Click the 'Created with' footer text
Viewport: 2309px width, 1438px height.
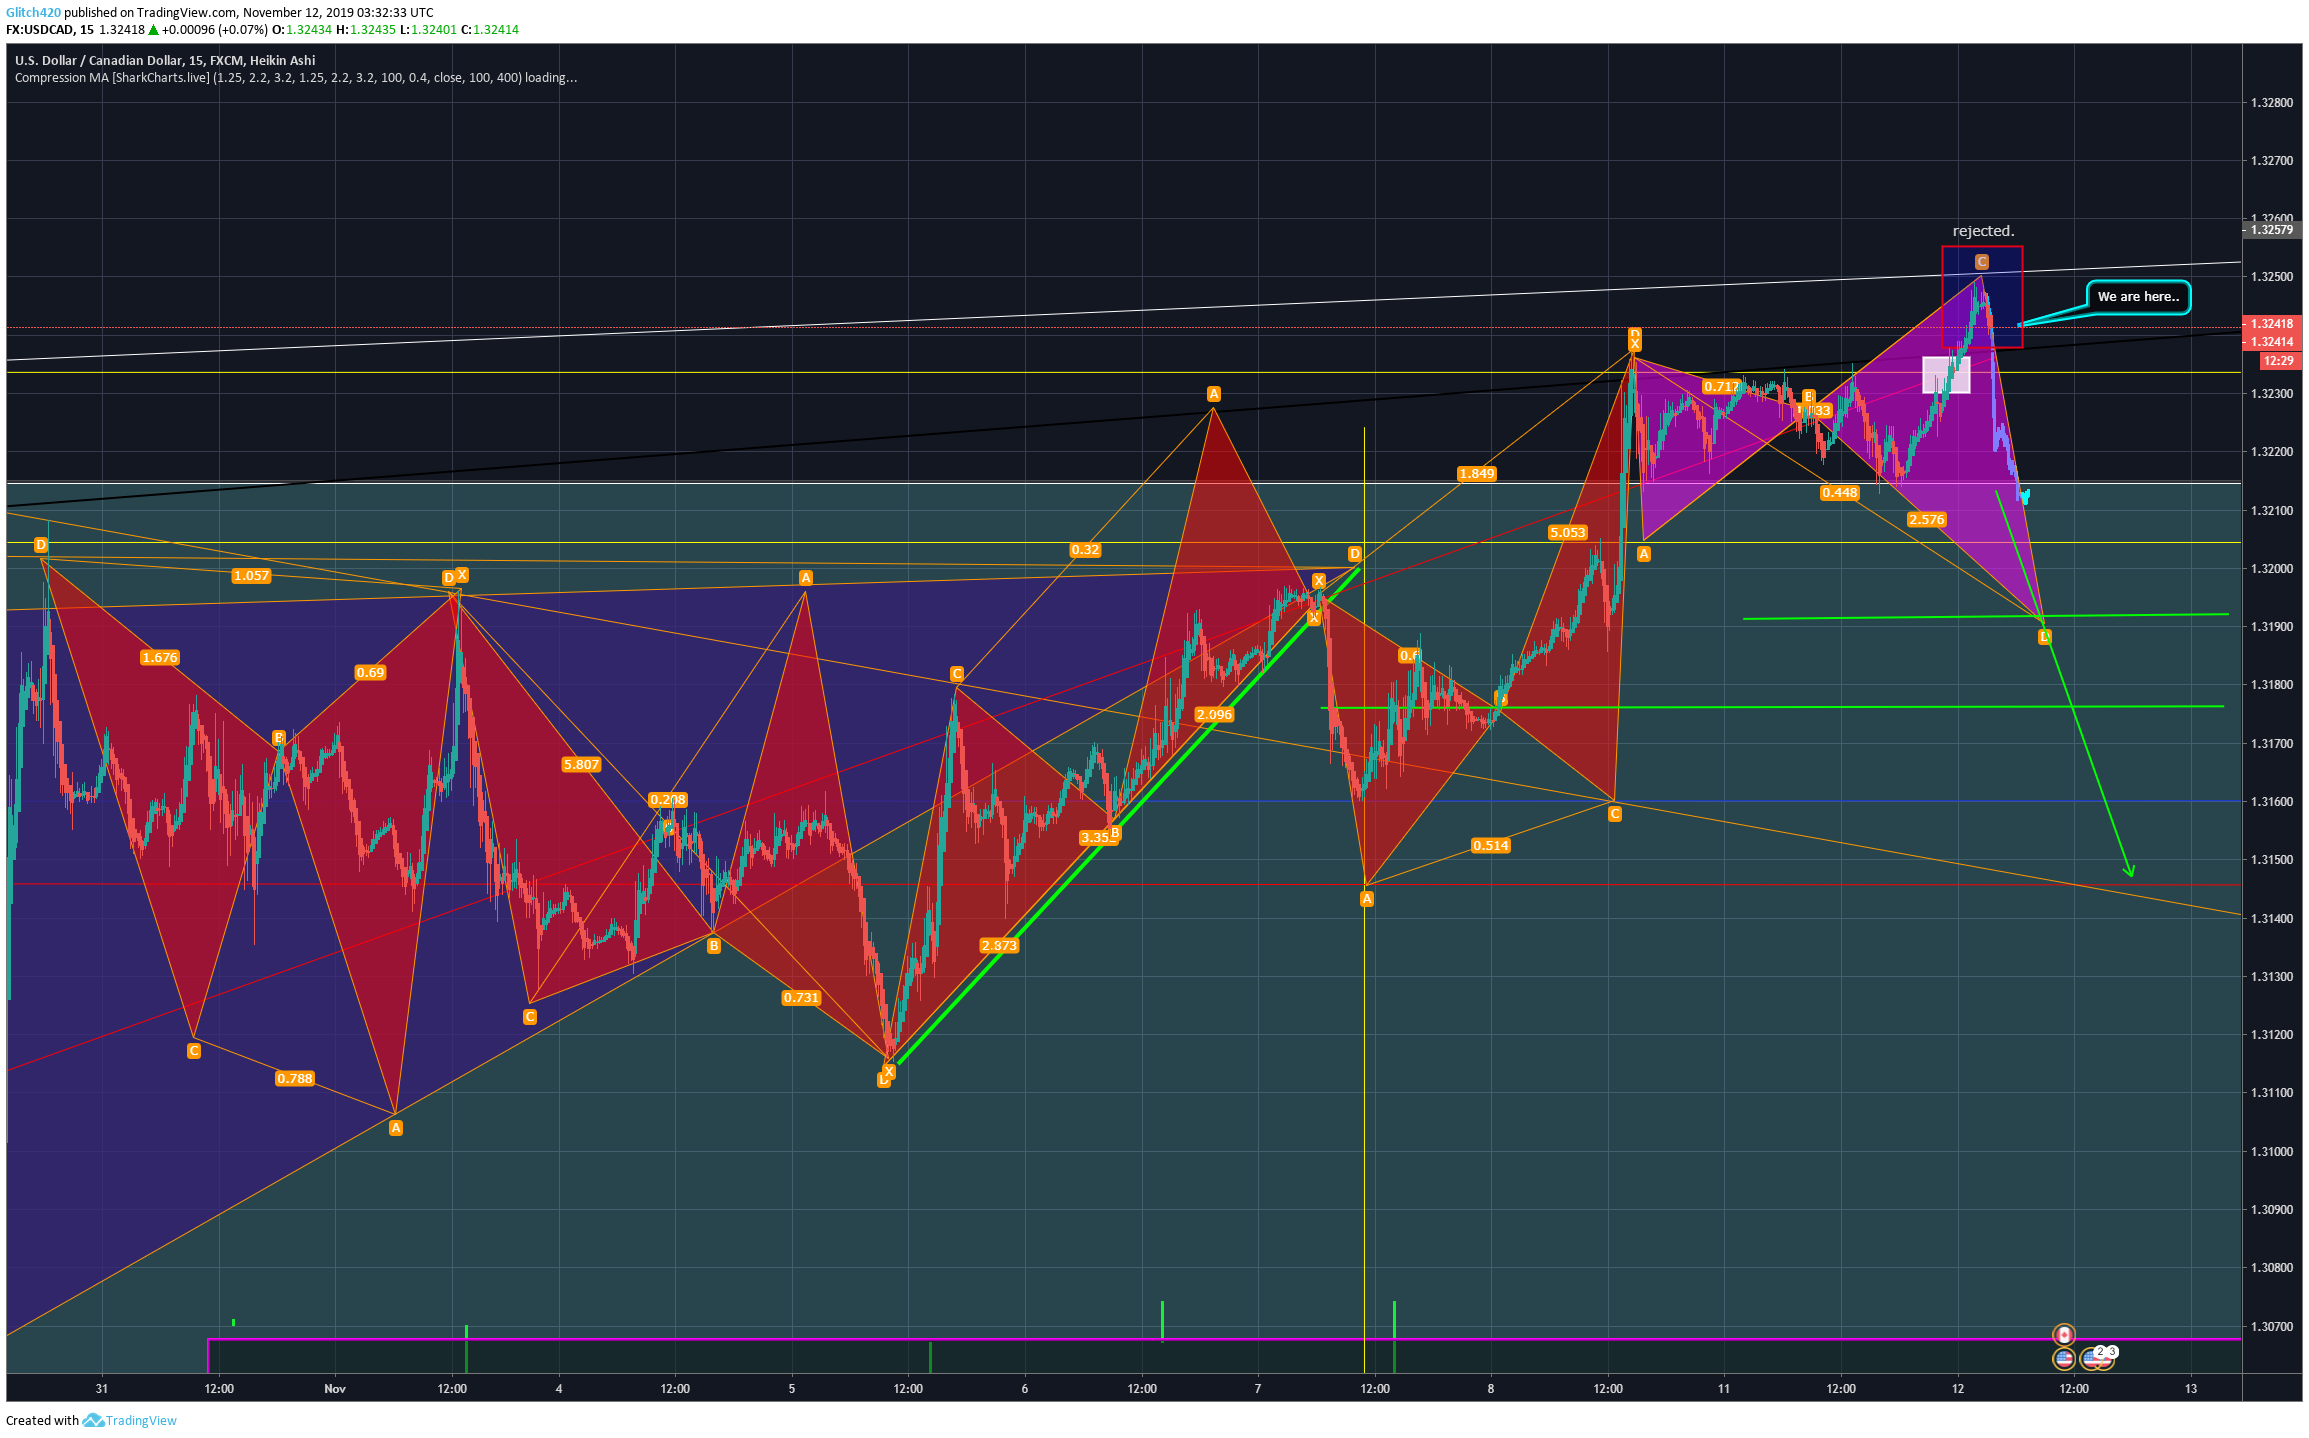point(42,1420)
